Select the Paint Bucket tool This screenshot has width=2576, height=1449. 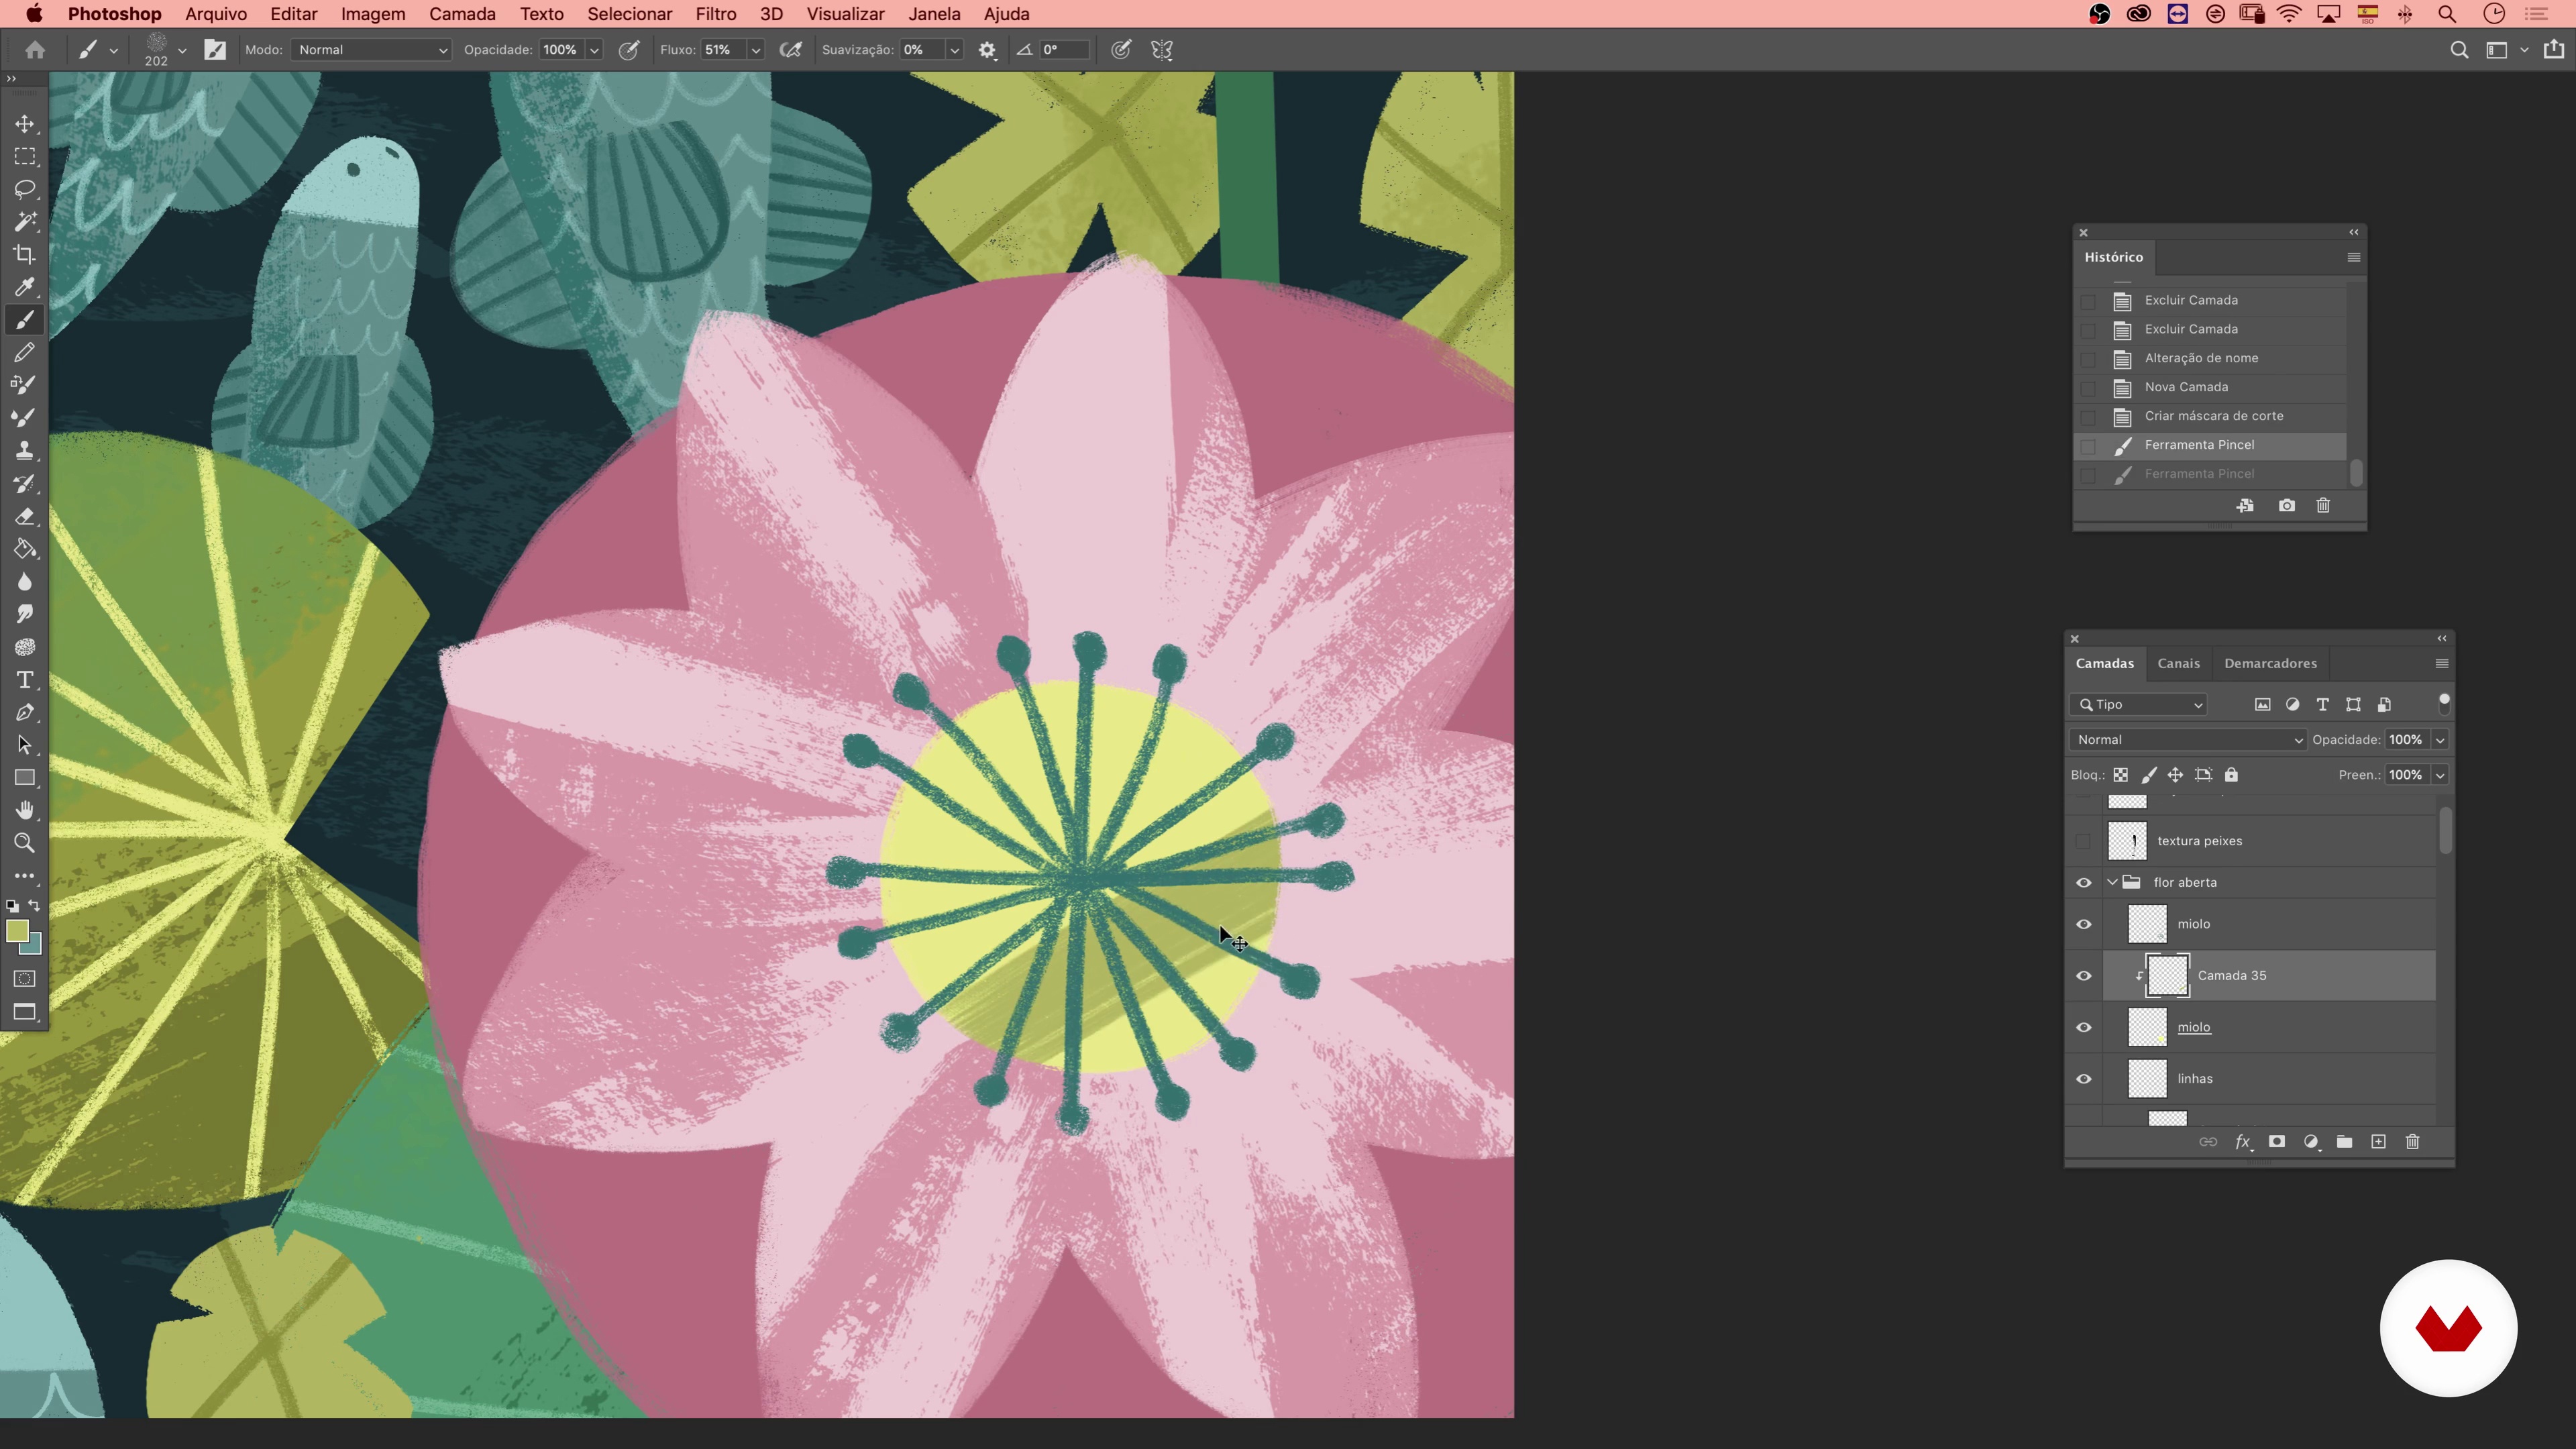(x=25, y=549)
